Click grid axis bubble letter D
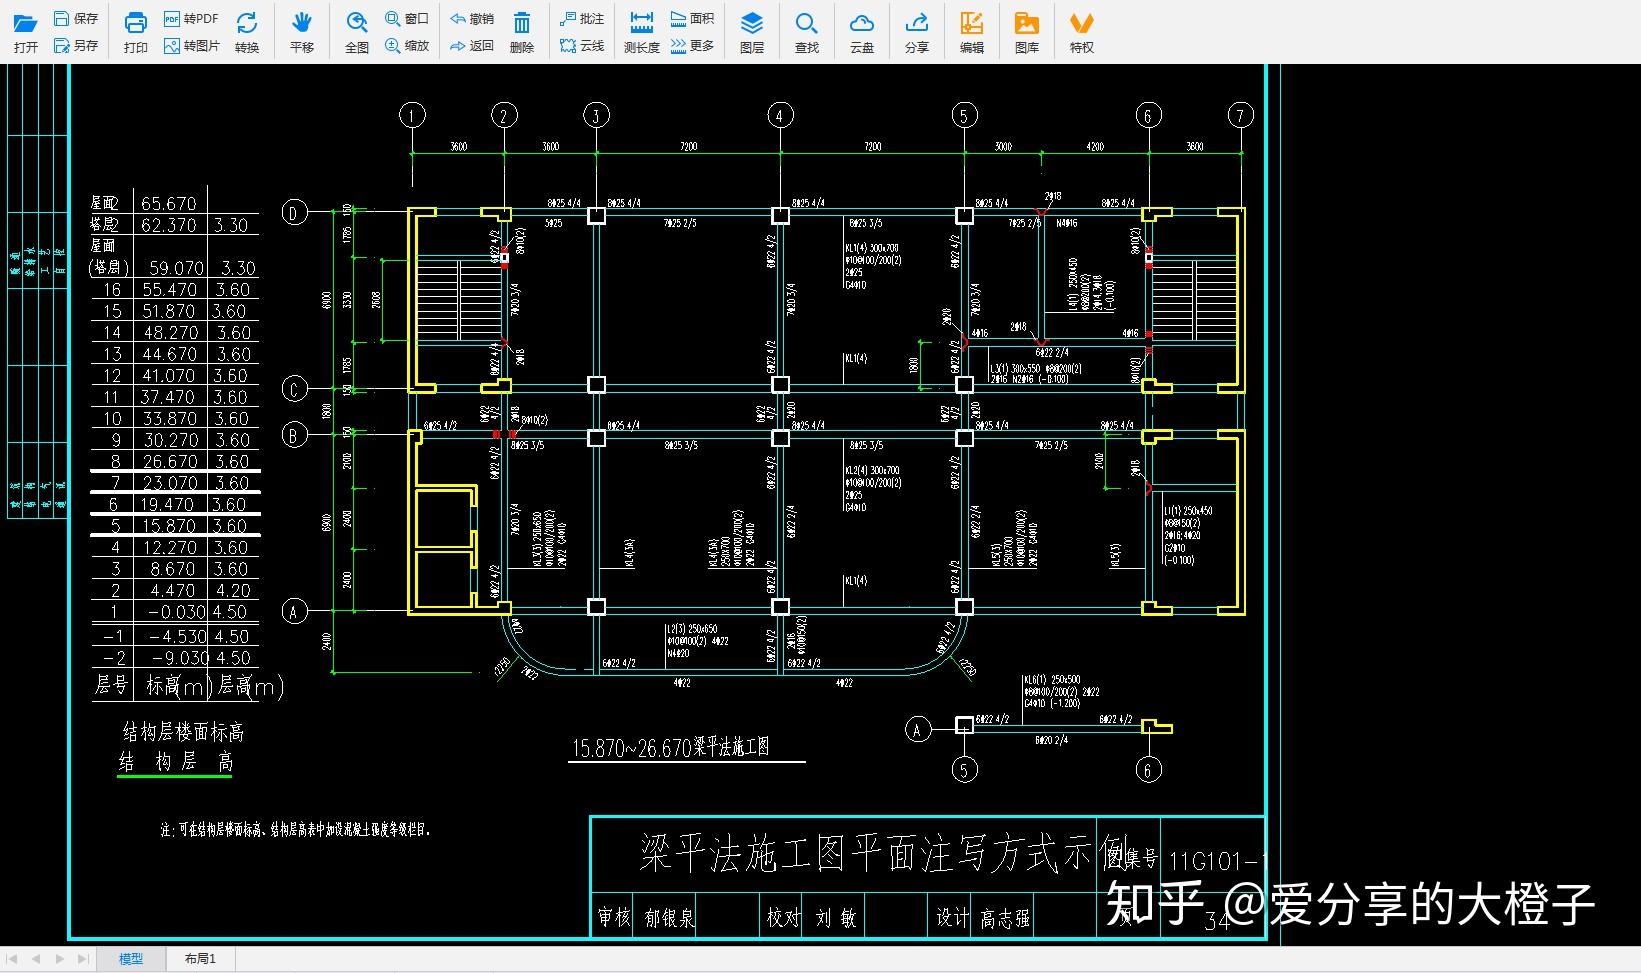The image size is (1641, 973). (x=294, y=212)
